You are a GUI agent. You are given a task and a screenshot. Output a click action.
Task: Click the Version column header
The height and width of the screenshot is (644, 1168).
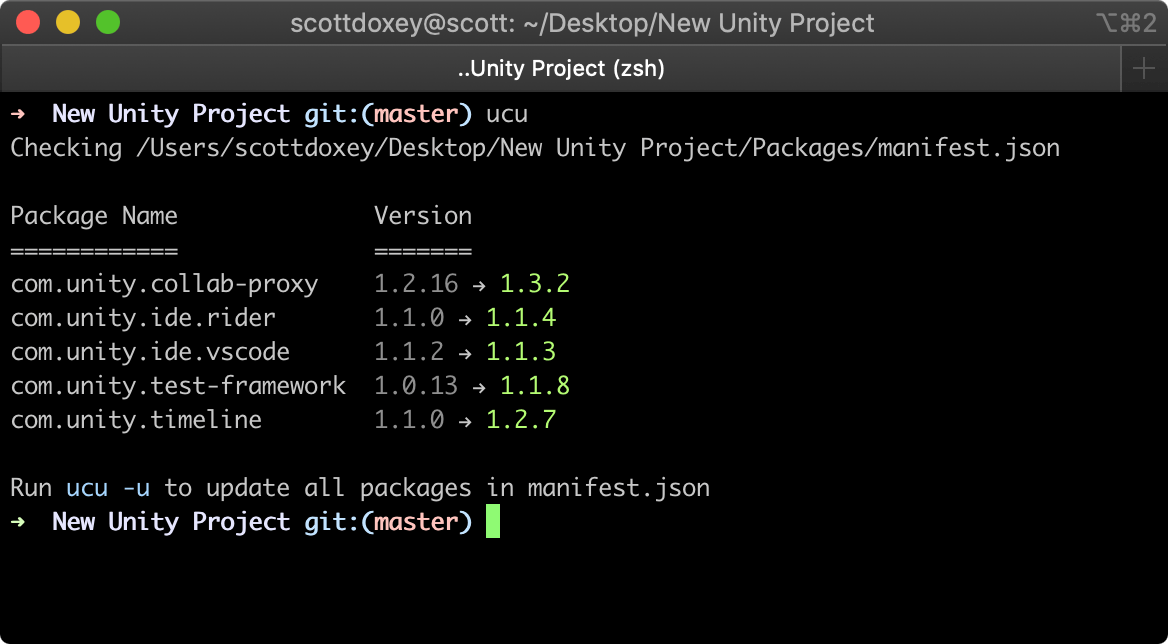423,215
